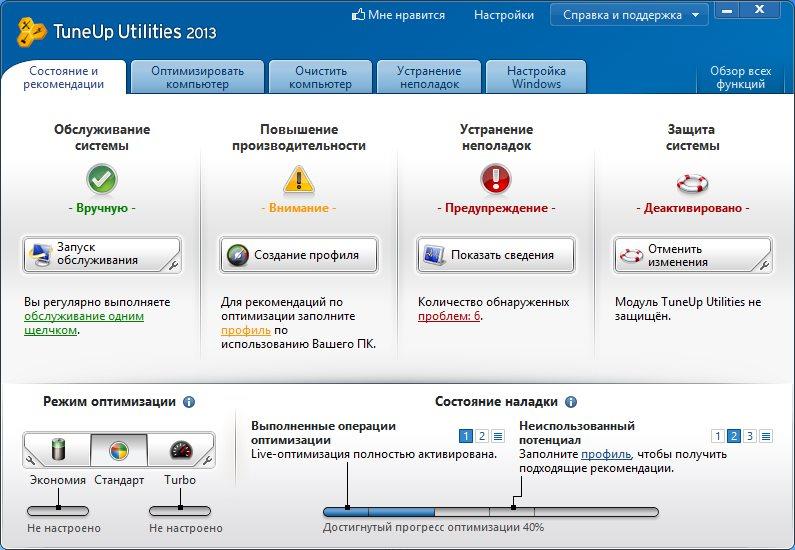This screenshot has width=795, height=550.
Task: Click the optimization progress bar
Action: point(490,512)
